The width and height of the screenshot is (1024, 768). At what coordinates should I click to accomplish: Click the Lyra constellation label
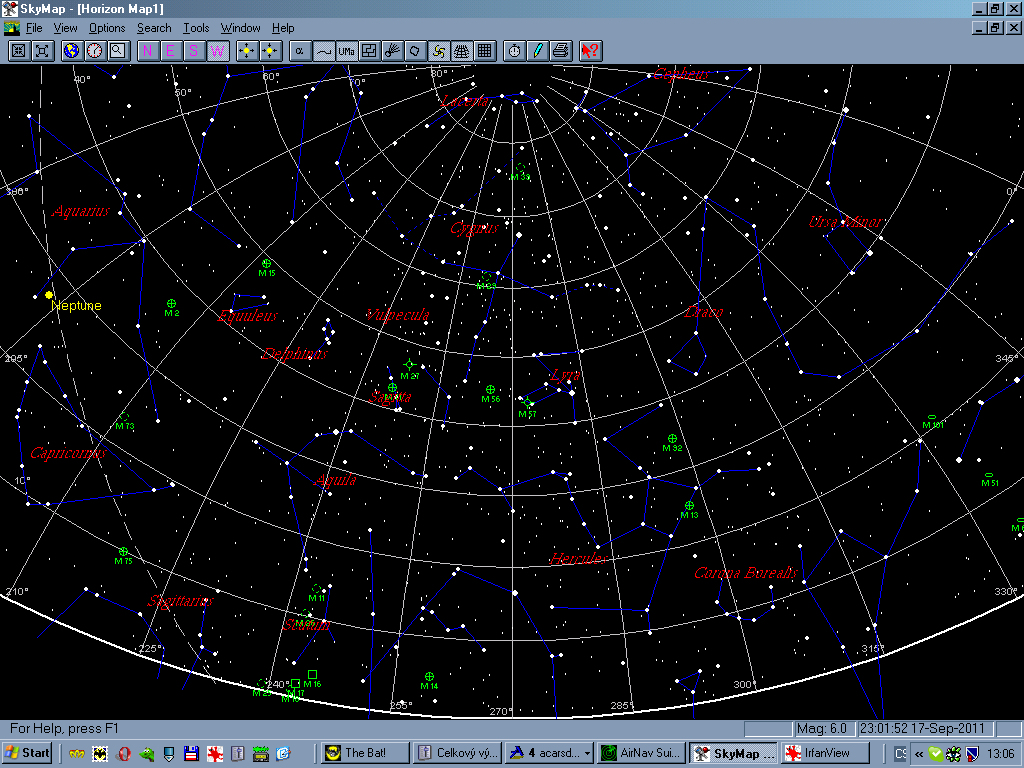click(x=566, y=375)
